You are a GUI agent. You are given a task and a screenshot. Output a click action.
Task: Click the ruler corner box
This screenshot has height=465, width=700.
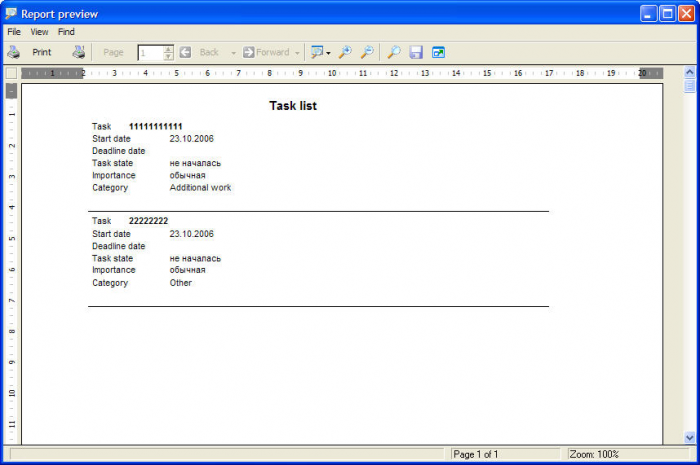(12, 73)
